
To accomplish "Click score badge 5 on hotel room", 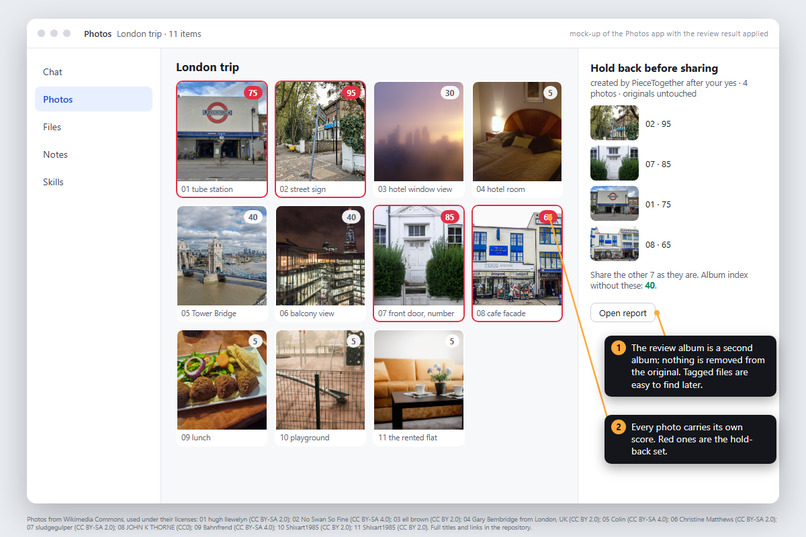I will pos(551,93).
